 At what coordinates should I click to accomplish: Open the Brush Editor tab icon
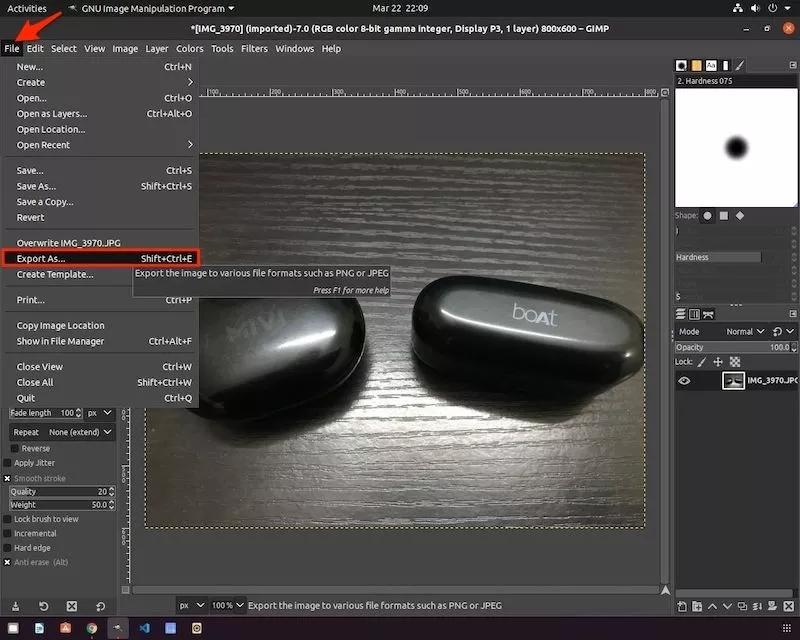[740, 65]
